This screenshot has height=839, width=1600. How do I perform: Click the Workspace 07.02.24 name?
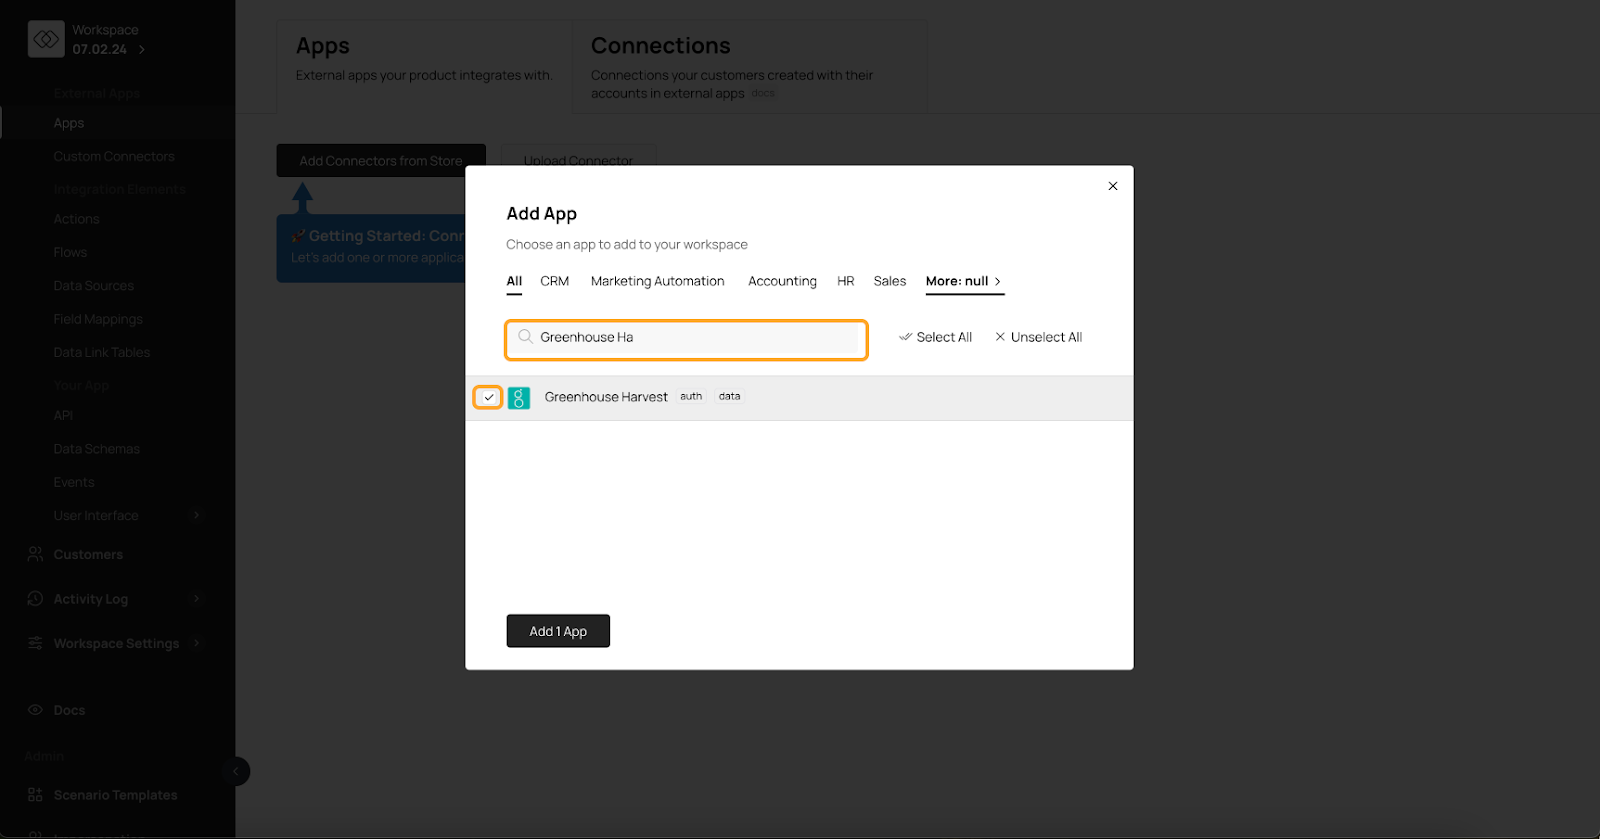105,39
